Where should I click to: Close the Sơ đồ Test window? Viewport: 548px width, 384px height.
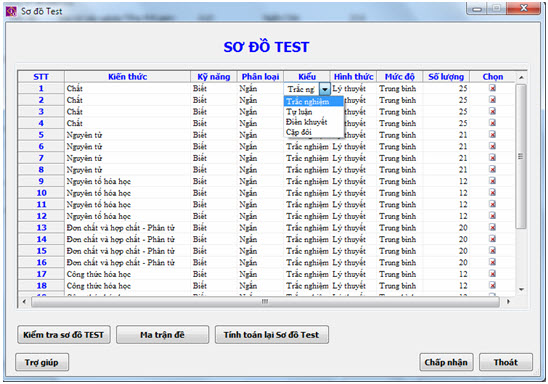pyautogui.click(x=524, y=8)
